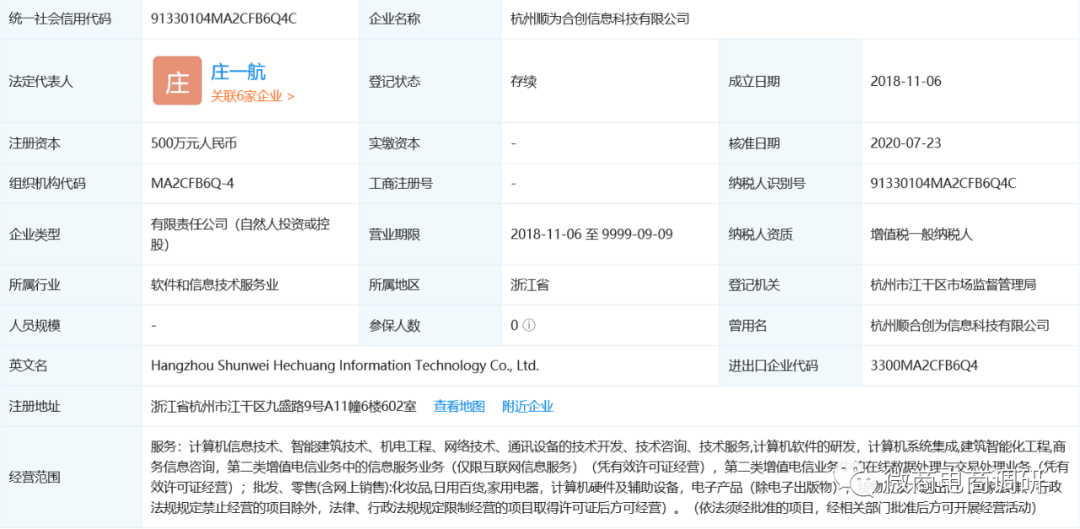The image size is (1080, 529).
Task: Click the info icon next to 参保人数 0
Action: 529,325
